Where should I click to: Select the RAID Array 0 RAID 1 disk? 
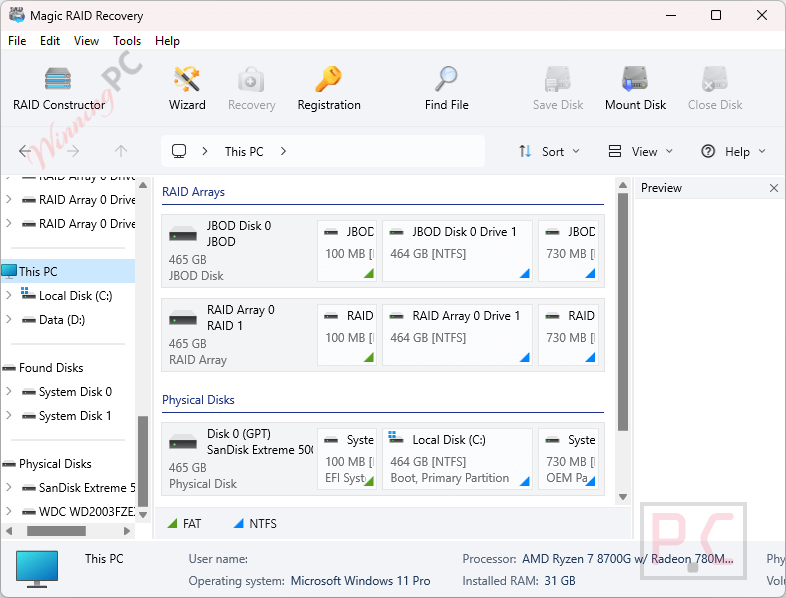(x=239, y=334)
